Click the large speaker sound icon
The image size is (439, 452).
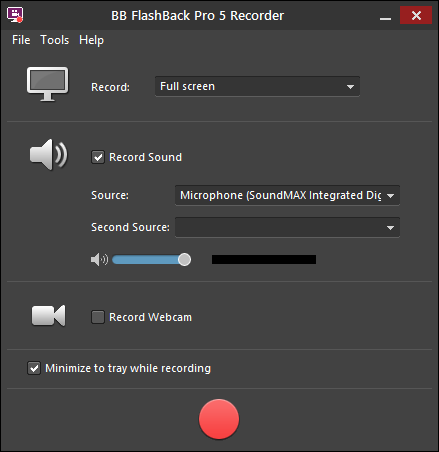click(x=49, y=155)
